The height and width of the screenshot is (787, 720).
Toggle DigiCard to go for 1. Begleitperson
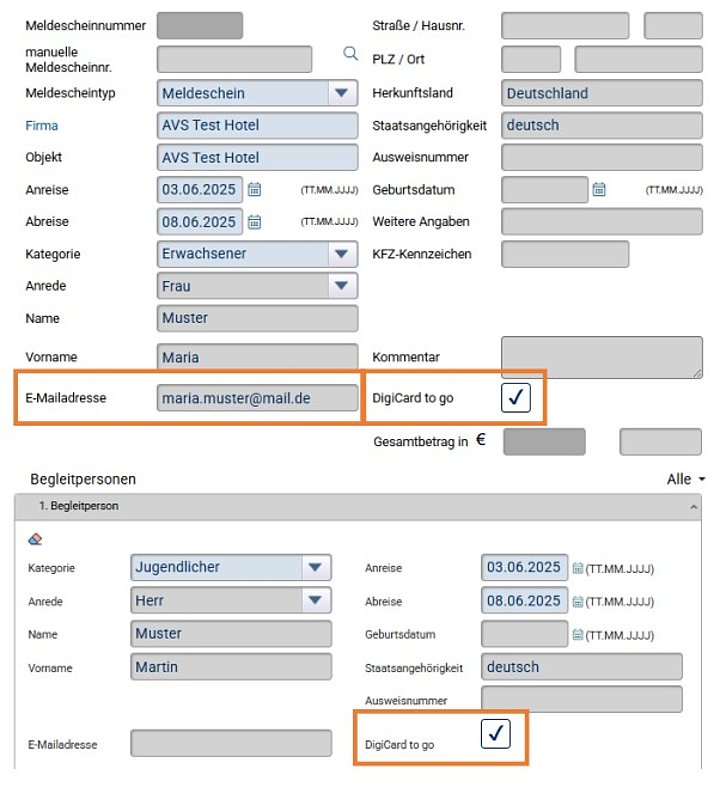pos(495,734)
